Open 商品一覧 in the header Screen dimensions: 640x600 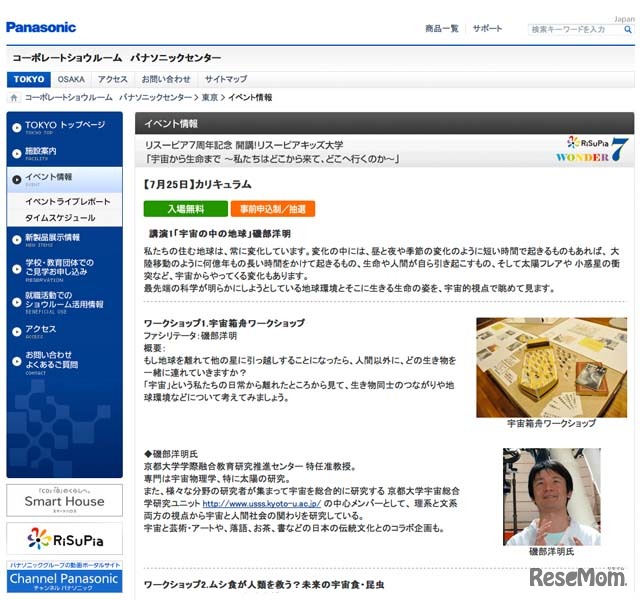pyautogui.click(x=442, y=29)
